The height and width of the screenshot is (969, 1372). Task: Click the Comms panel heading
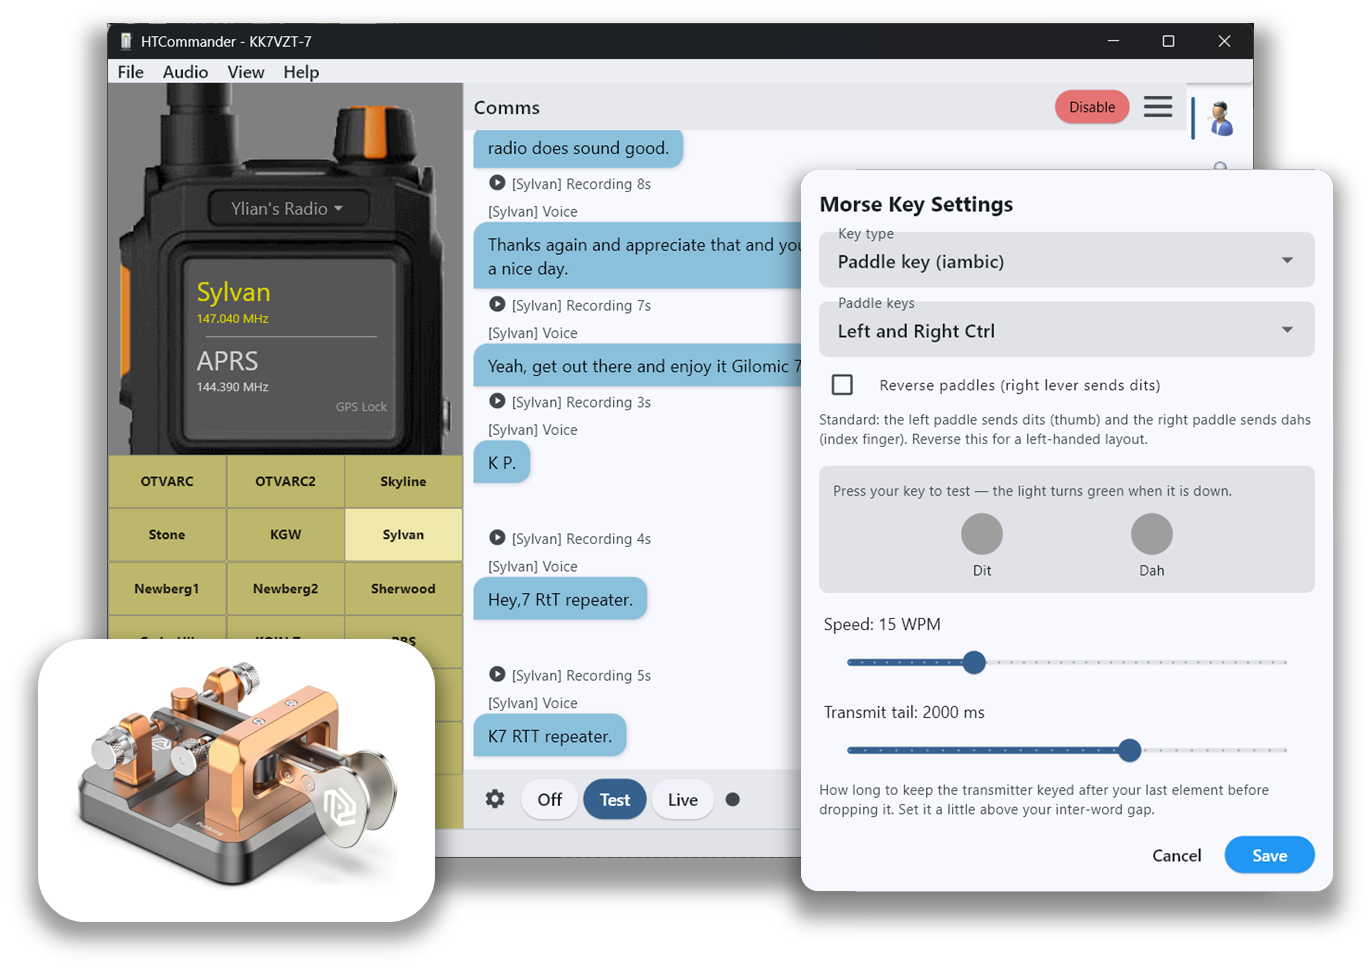pyautogui.click(x=507, y=107)
